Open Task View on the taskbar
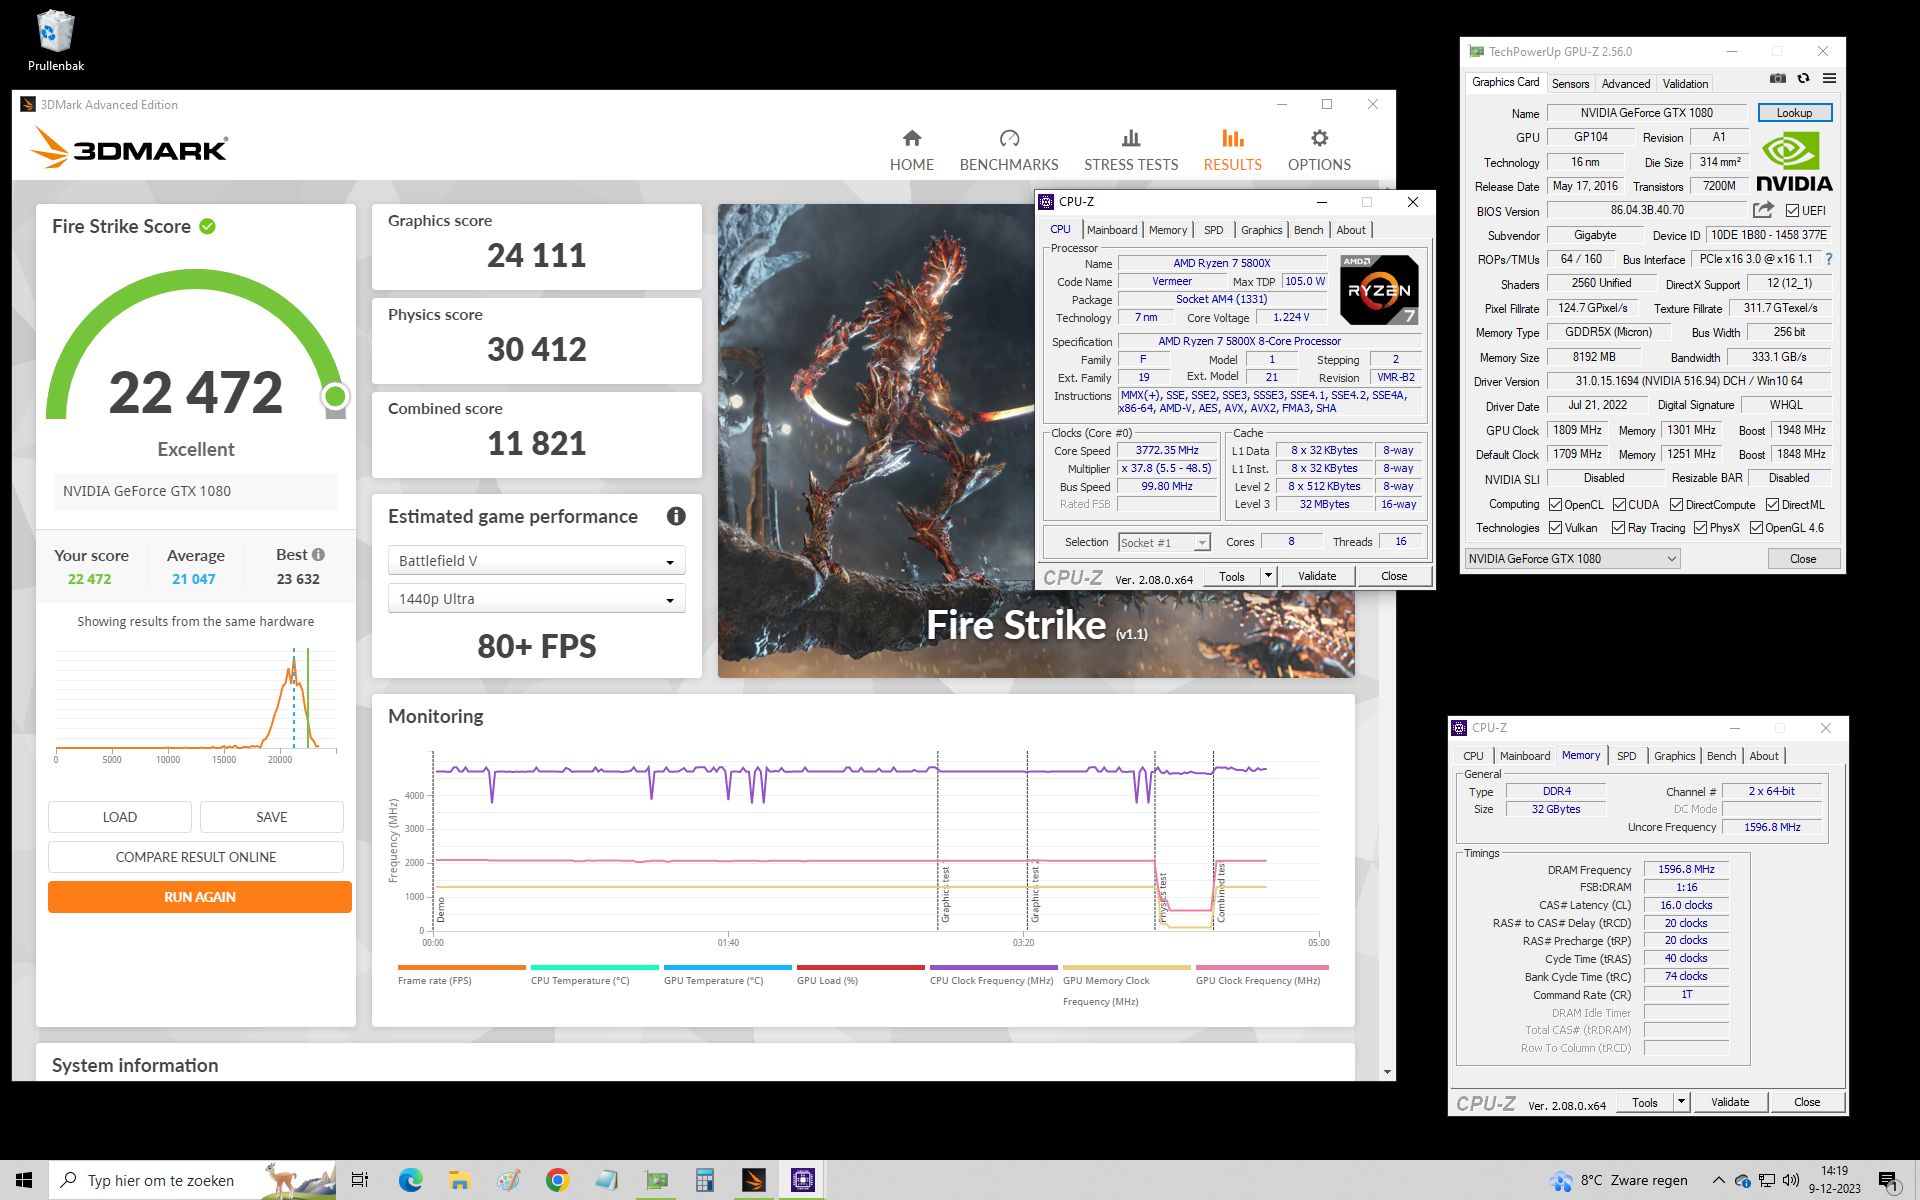The height and width of the screenshot is (1200, 1920). pos(360,1180)
